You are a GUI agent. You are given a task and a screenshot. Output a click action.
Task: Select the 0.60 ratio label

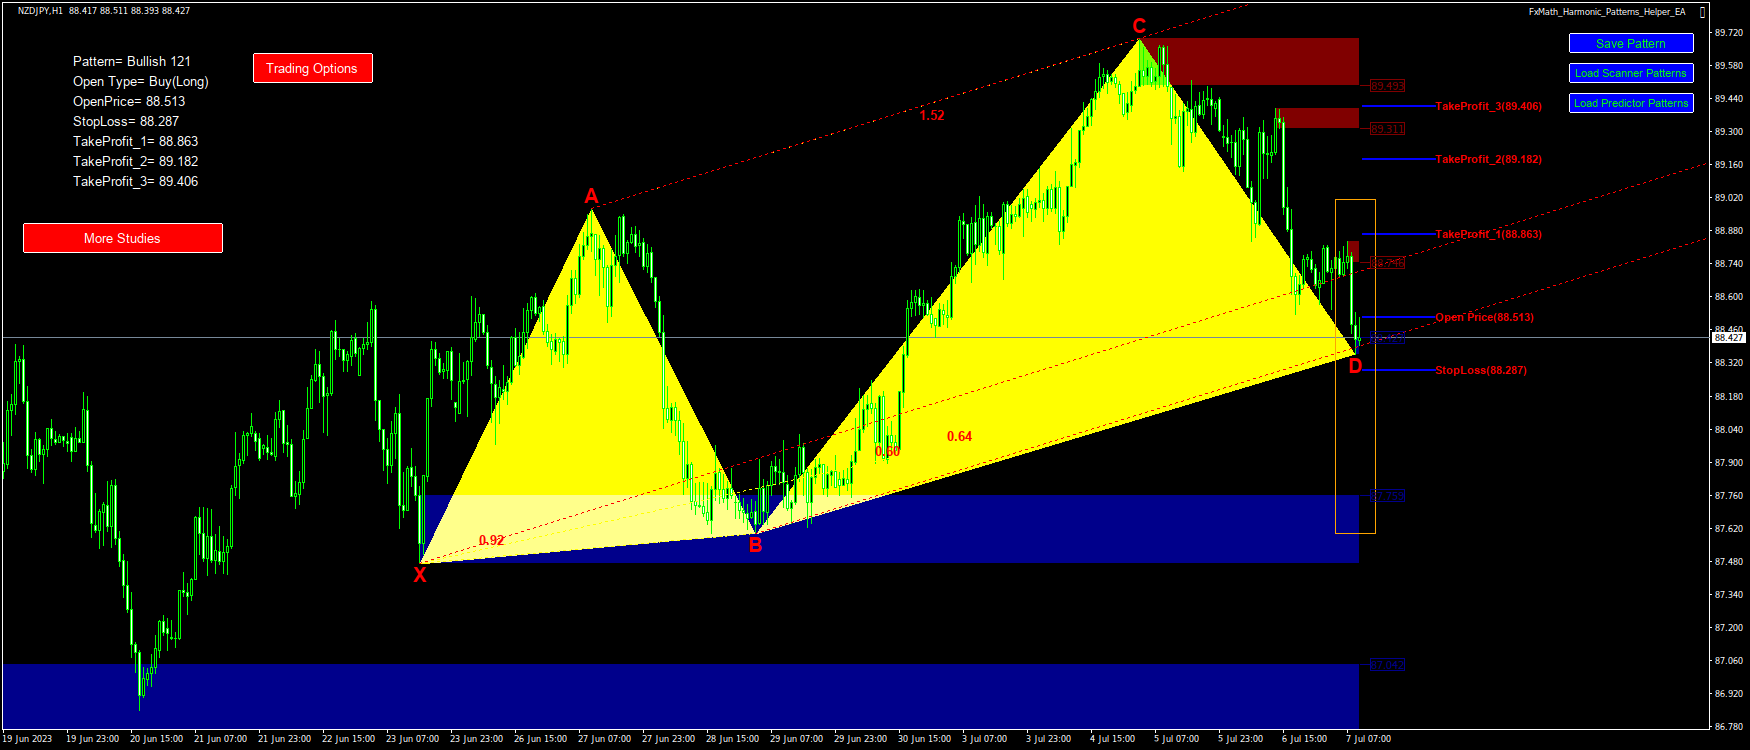[887, 451]
